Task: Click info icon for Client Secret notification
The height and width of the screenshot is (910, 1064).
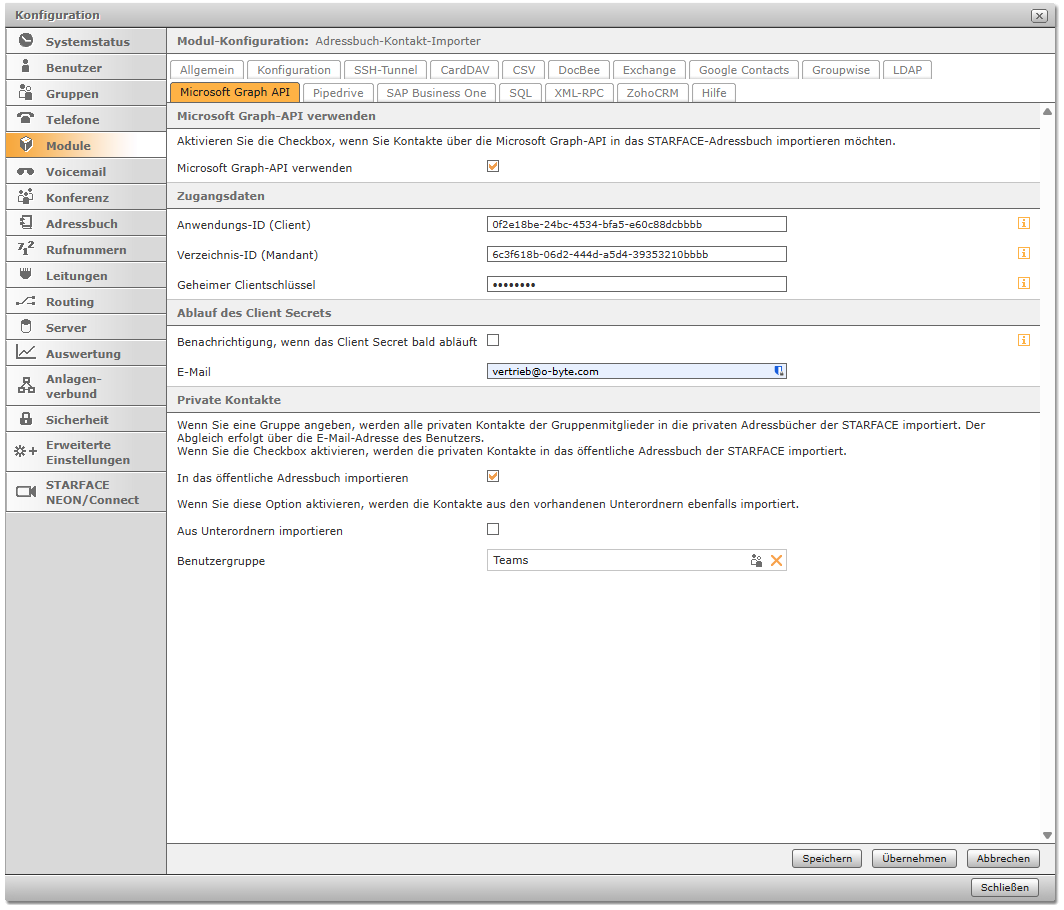Action: coord(1023,341)
